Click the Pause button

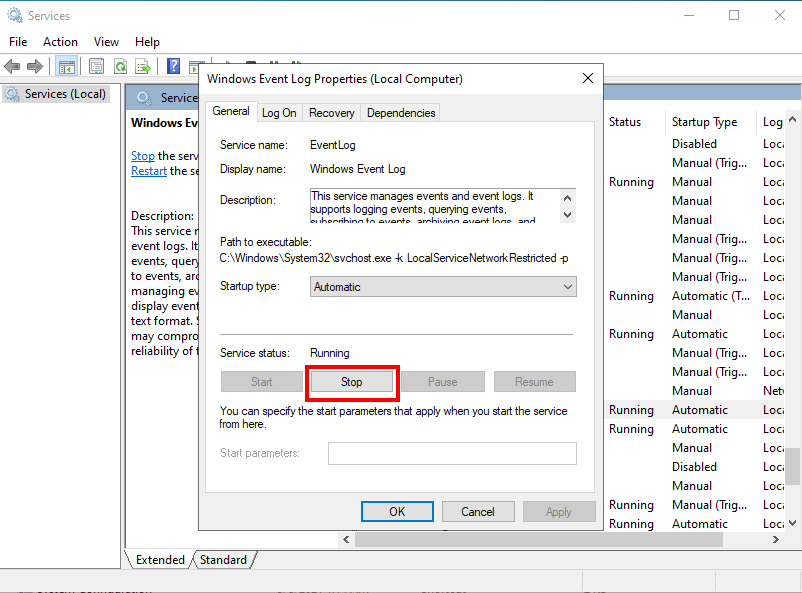tap(443, 382)
